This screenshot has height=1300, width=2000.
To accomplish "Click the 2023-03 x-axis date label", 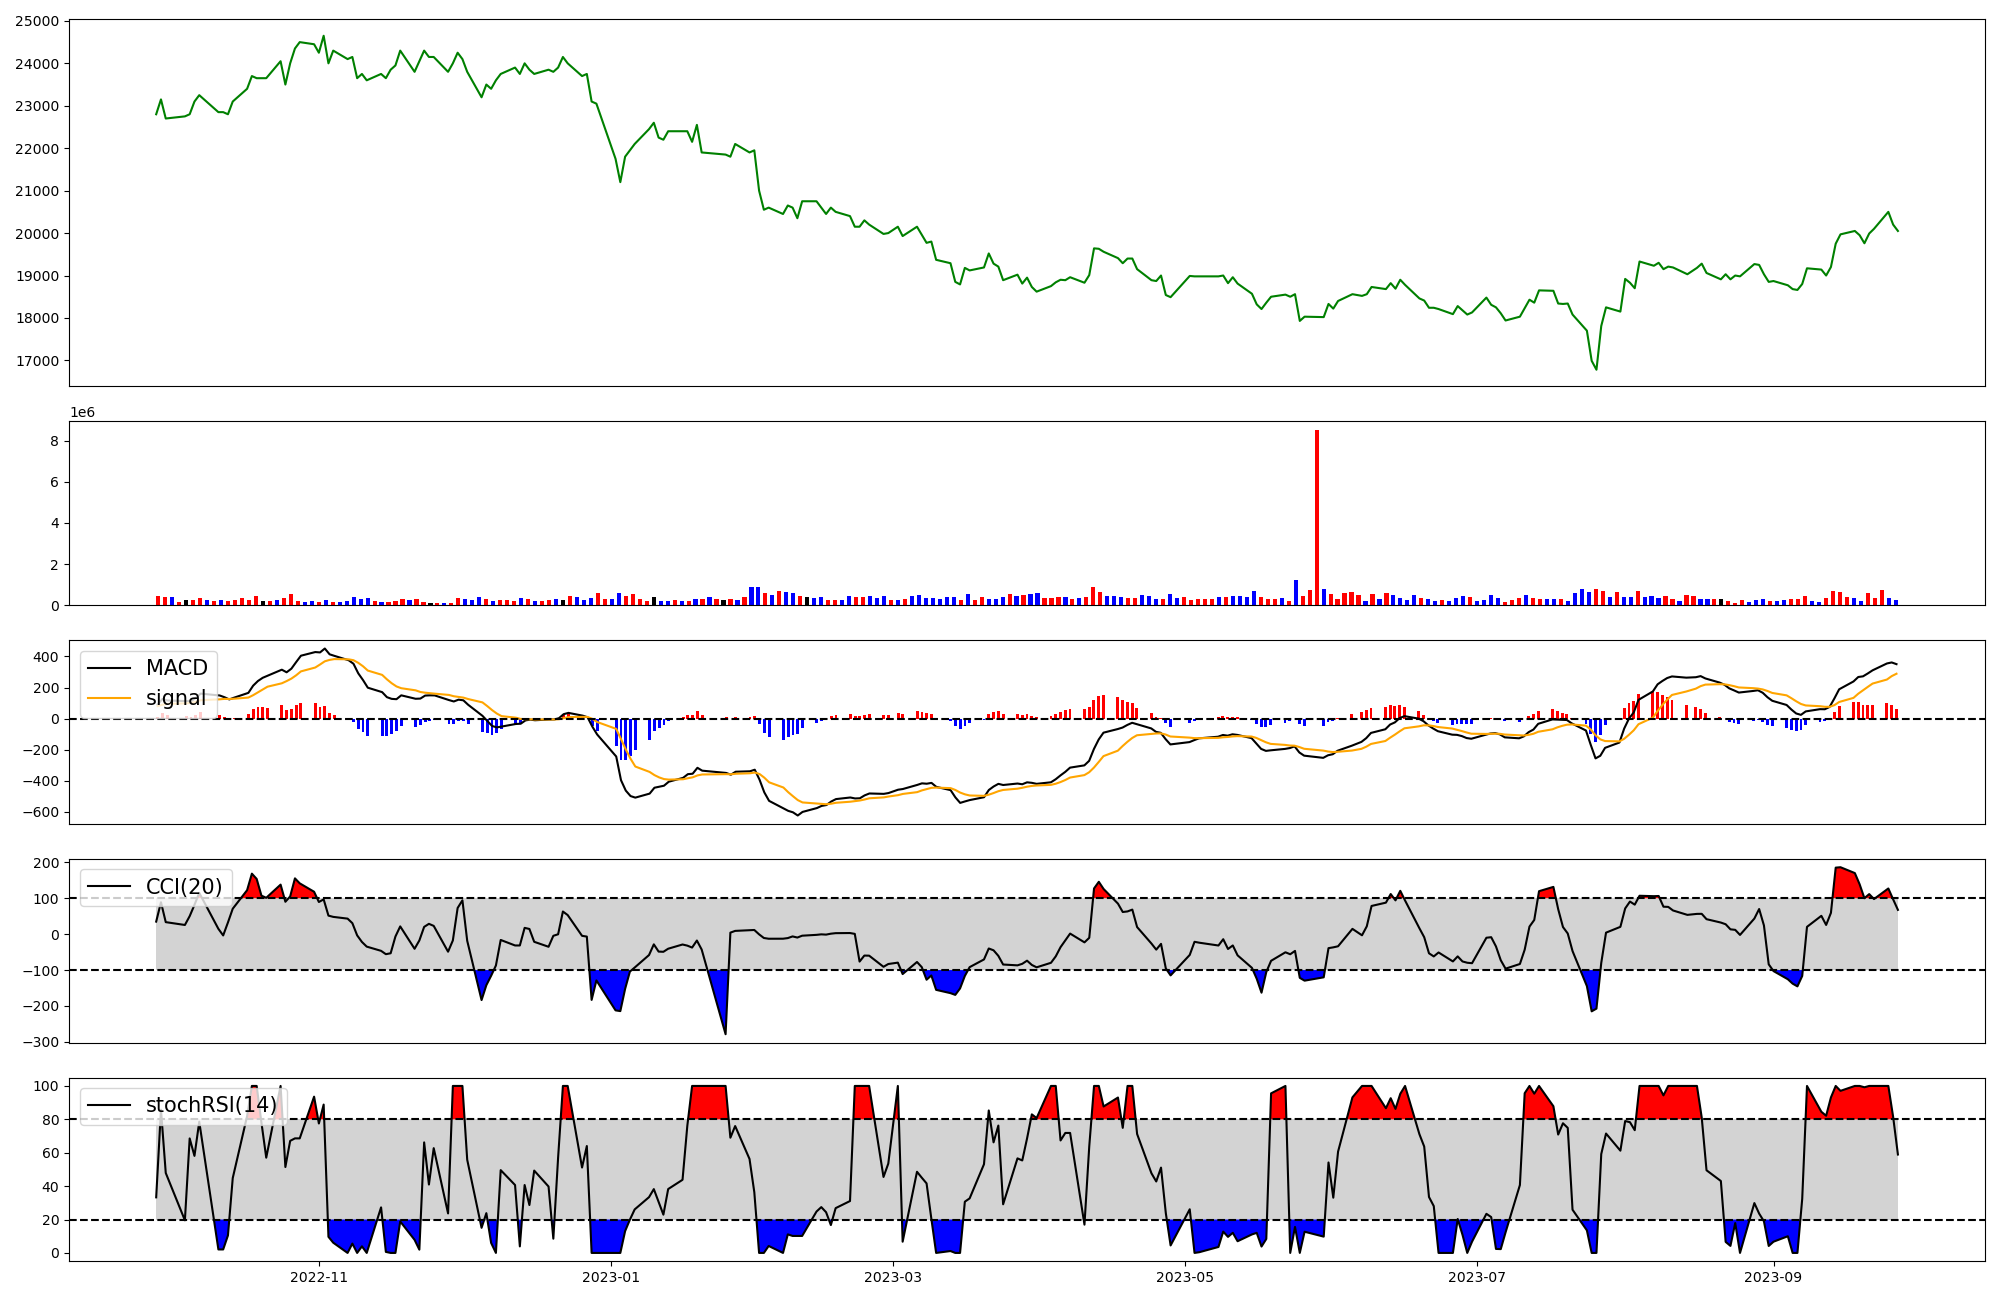I will 893,1277.
